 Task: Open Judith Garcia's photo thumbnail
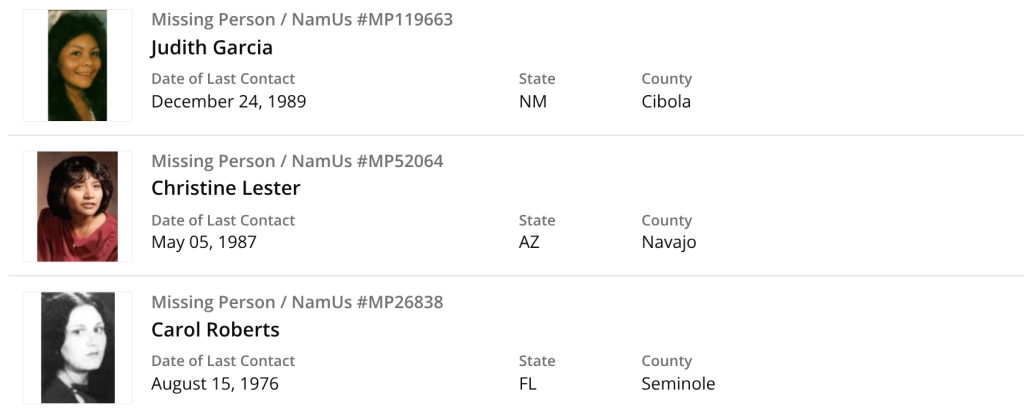pos(77,66)
